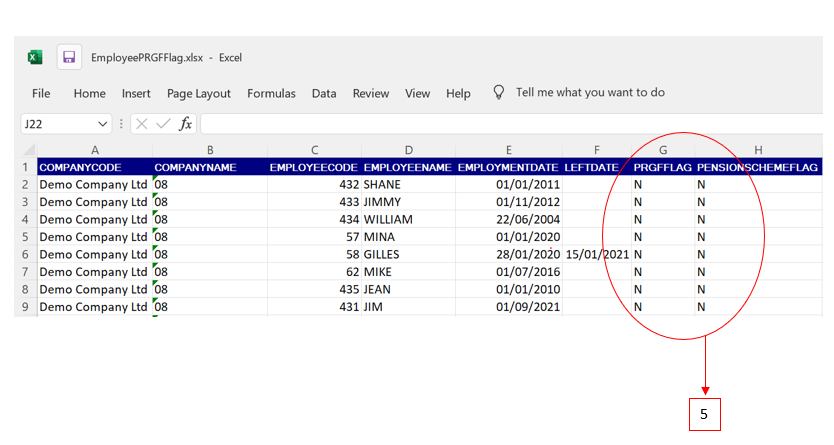The image size is (834, 445).
Task: Expand the Name Box dropdown arrow
Action: pos(103,124)
